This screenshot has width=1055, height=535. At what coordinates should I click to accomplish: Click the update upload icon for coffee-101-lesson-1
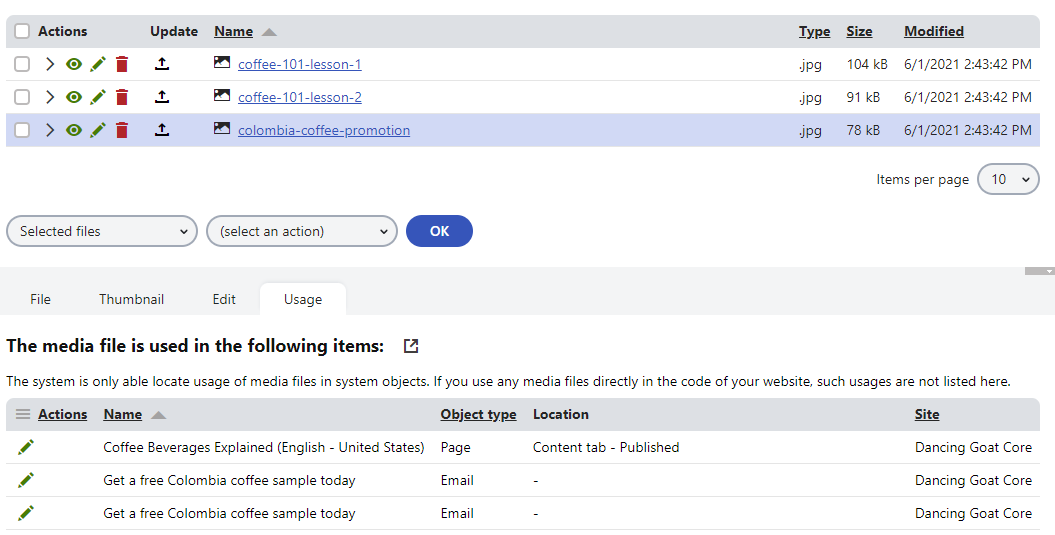(162, 65)
